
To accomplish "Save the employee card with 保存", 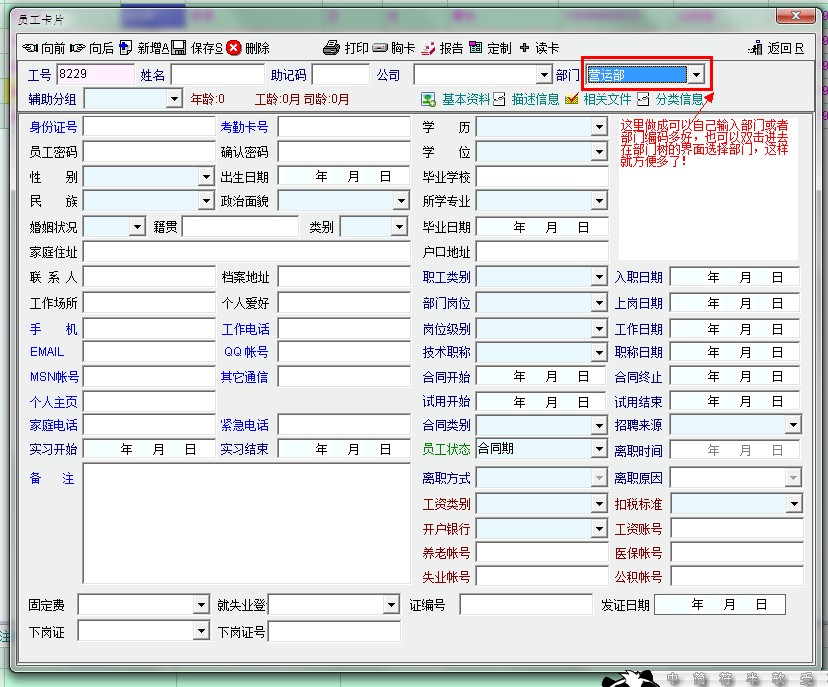I will click(x=179, y=48).
